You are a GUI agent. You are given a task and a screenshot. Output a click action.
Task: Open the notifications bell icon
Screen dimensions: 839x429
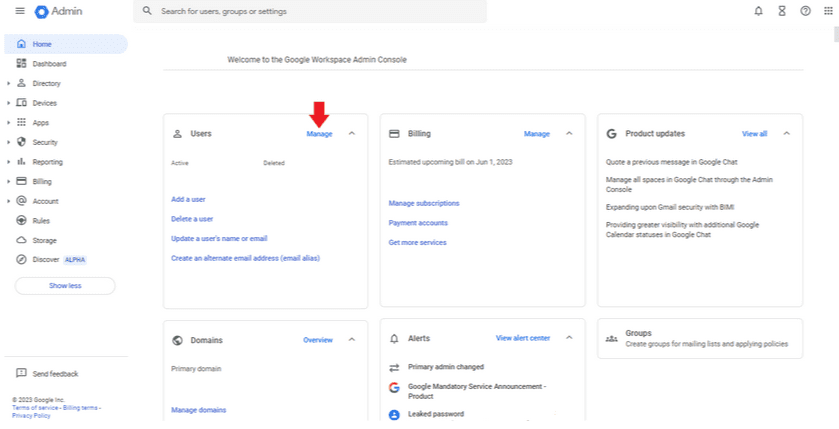(758, 11)
